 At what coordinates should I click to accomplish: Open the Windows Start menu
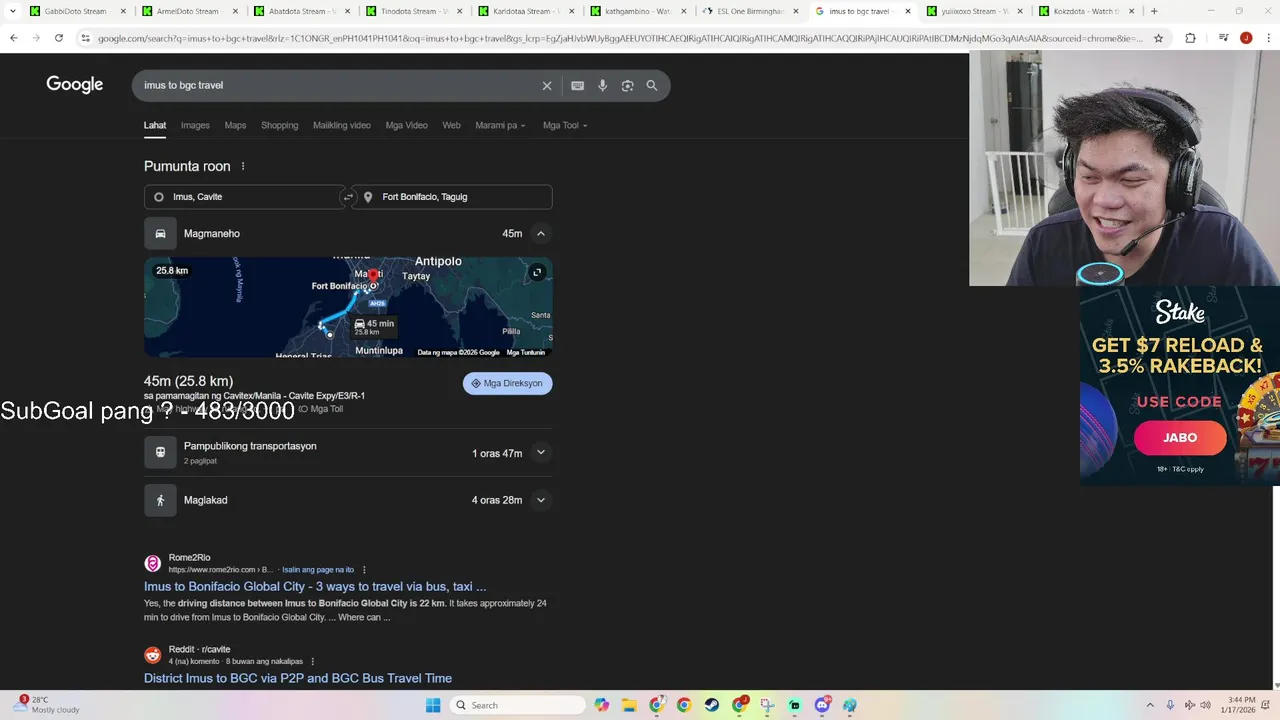[433, 705]
